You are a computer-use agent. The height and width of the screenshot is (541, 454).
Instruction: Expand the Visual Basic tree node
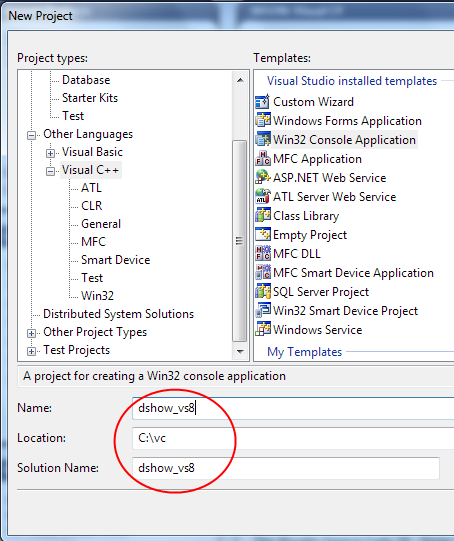tap(50, 153)
